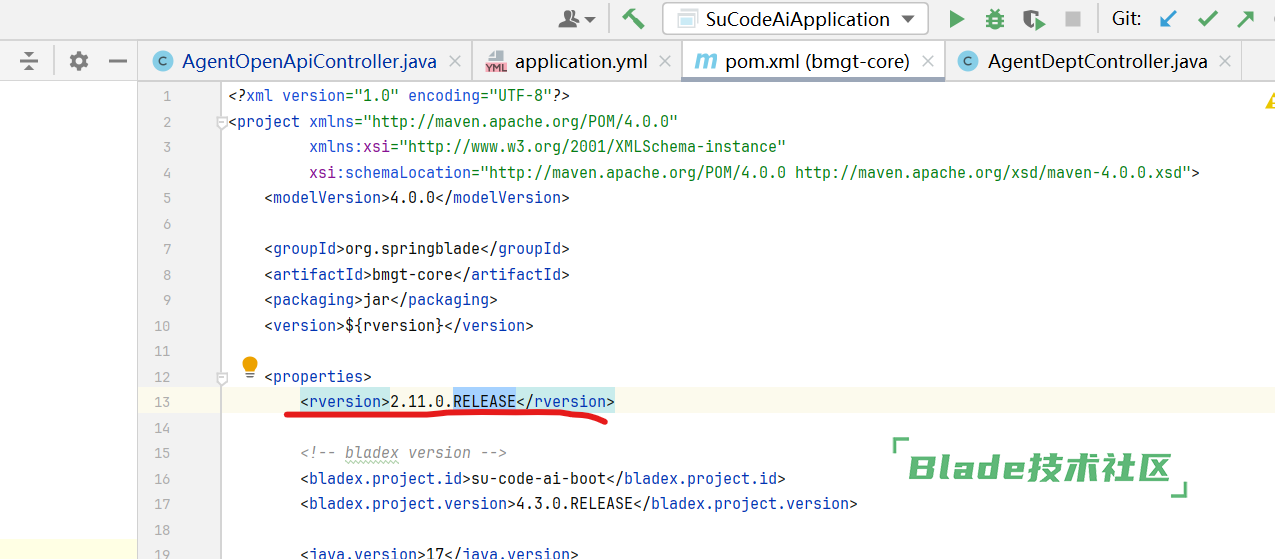The height and width of the screenshot is (559, 1275).
Task: Hide the tool window with minus button
Action: point(118,61)
